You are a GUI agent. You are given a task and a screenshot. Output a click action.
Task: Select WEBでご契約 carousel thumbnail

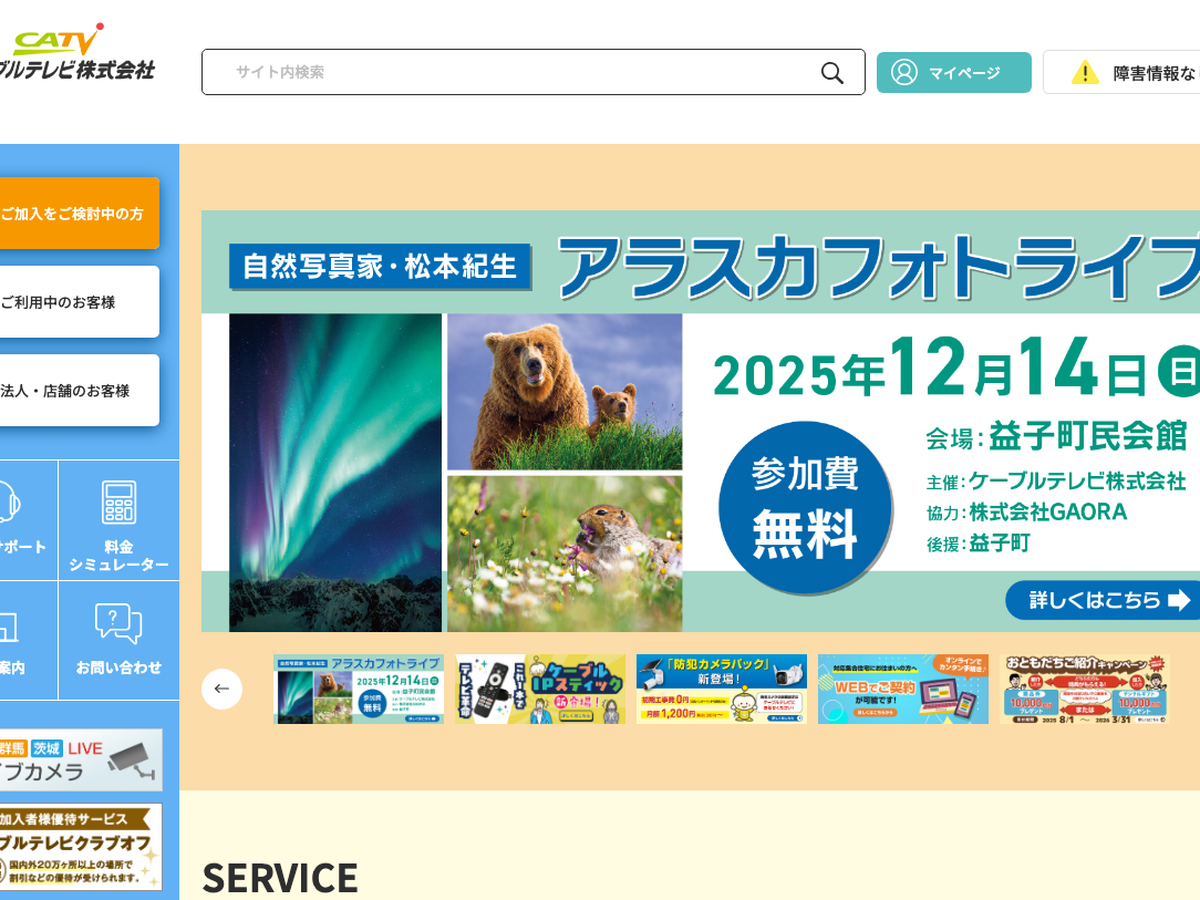tap(903, 689)
